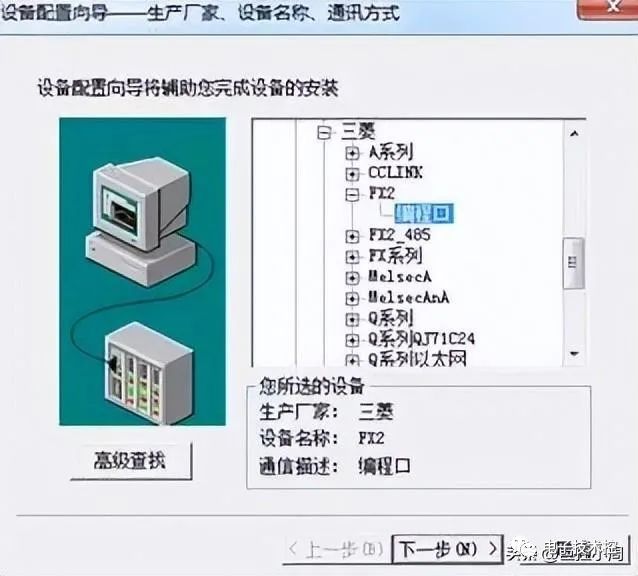
Task: Close the 设备配置向导 dialog
Action: [x=607, y=7]
